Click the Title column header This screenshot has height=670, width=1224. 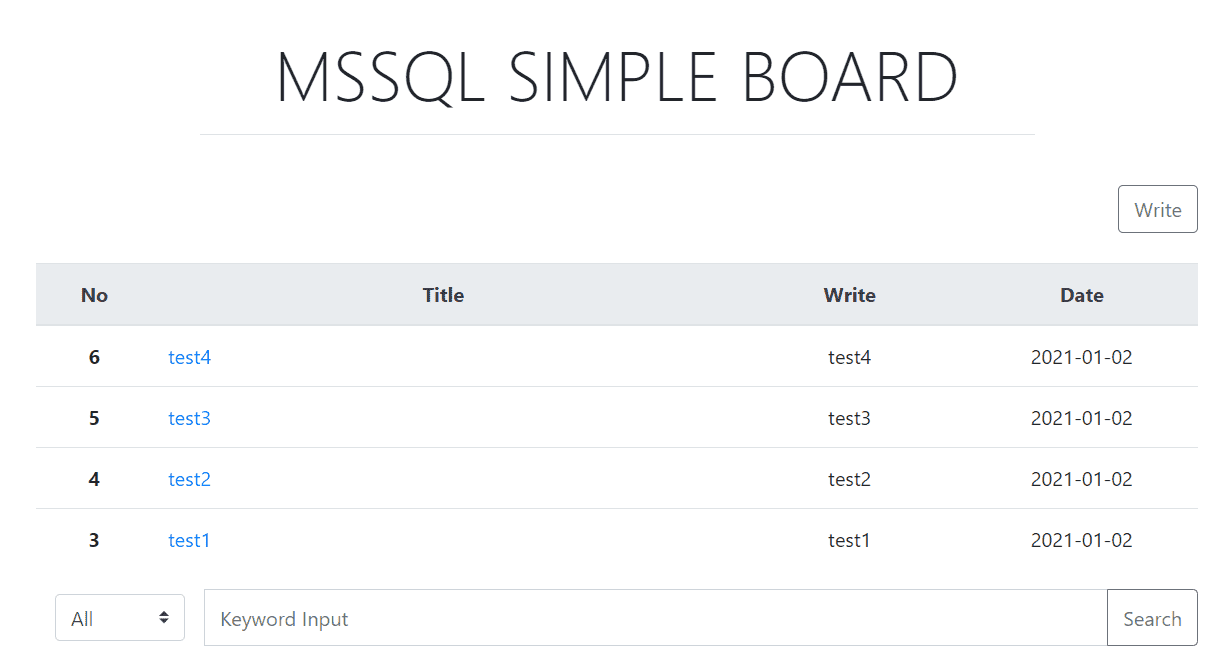coord(443,295)
